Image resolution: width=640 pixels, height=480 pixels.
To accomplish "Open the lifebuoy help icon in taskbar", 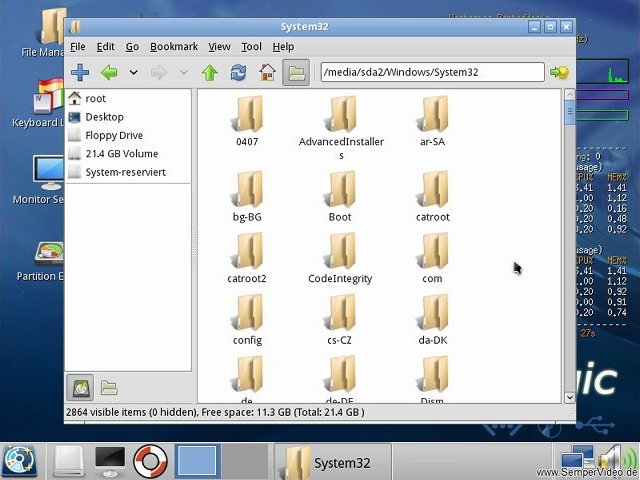I will 150,461.
